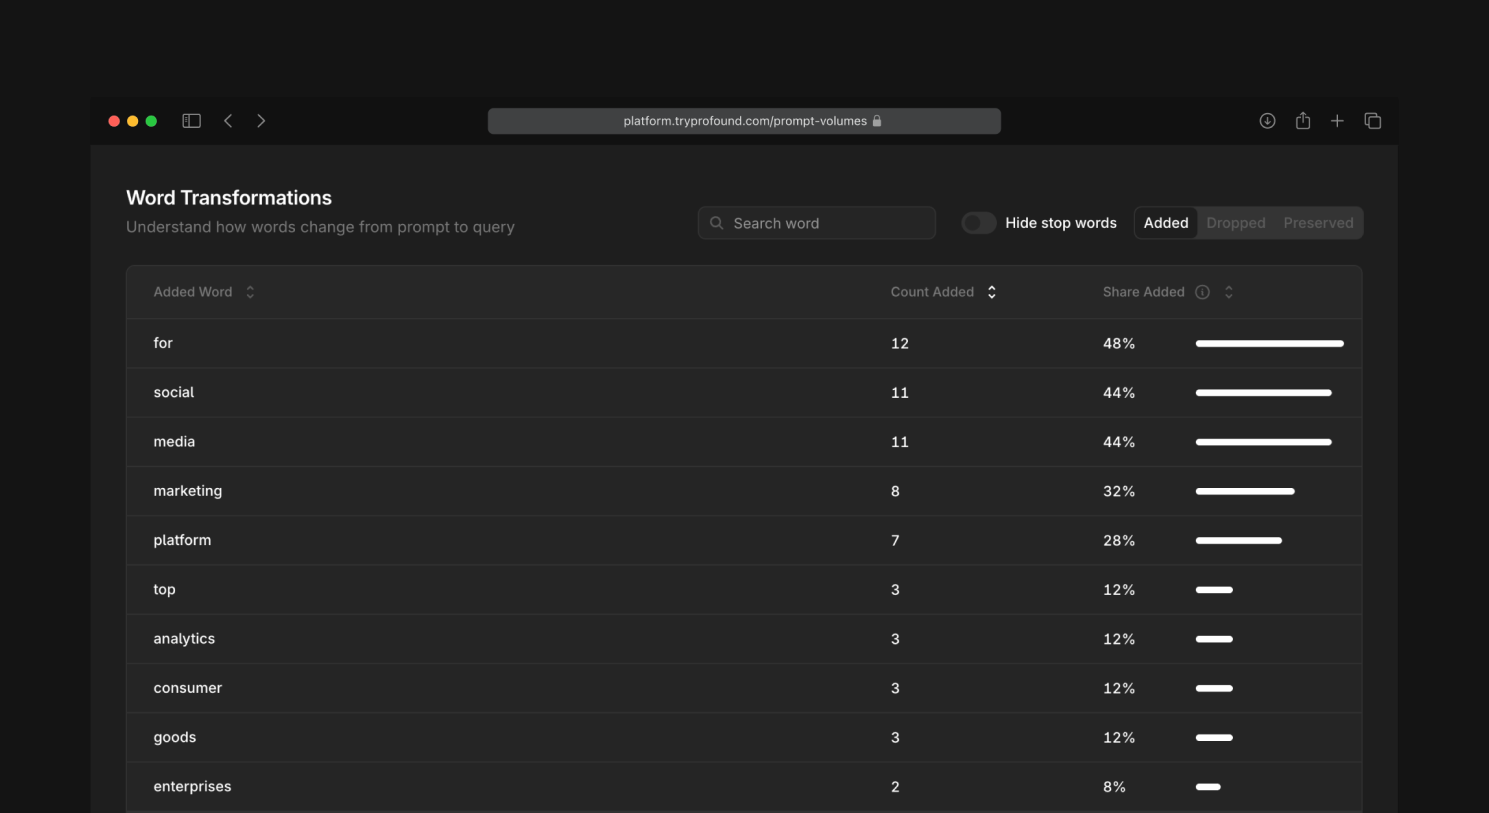Image resolution: width=1489 pixels, height=813 pixels.
Task: Toggle Hide stop words switch
Action: 979,223
